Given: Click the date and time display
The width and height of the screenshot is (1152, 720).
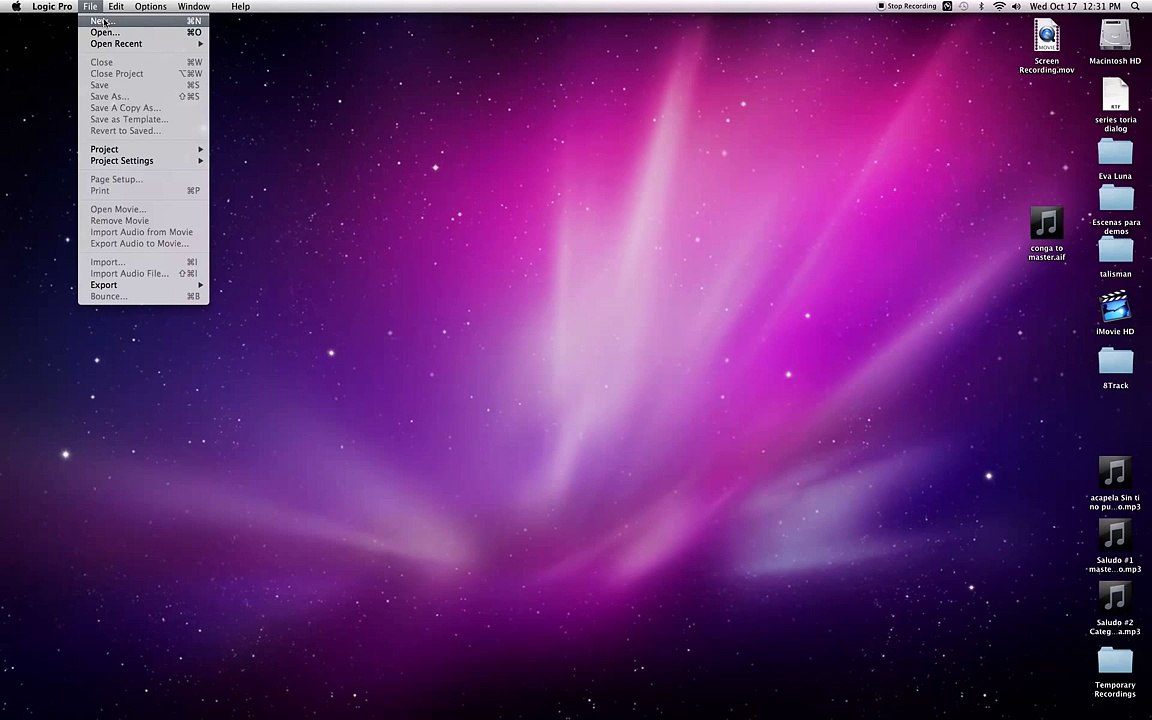Looking at the screenshot, I should click(x=1075, y=7).
